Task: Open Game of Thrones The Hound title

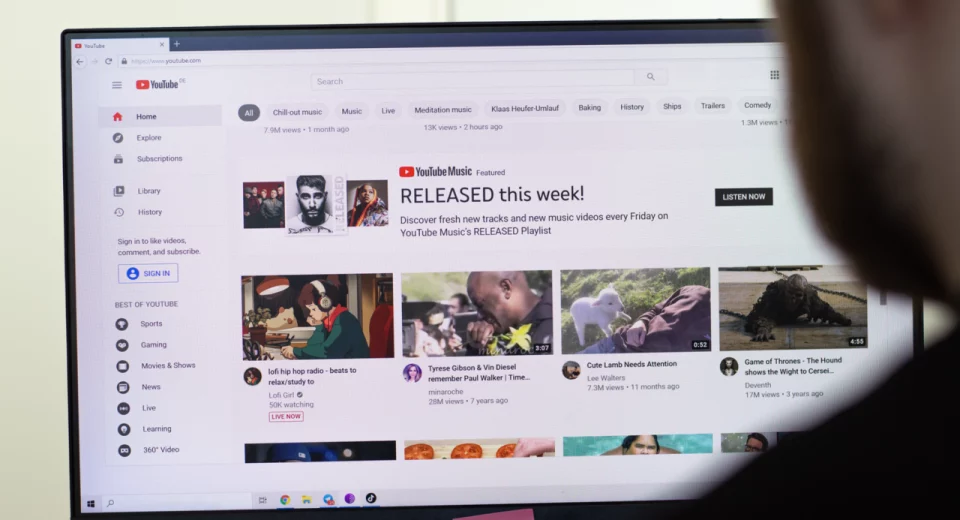Action: [793, 366]
